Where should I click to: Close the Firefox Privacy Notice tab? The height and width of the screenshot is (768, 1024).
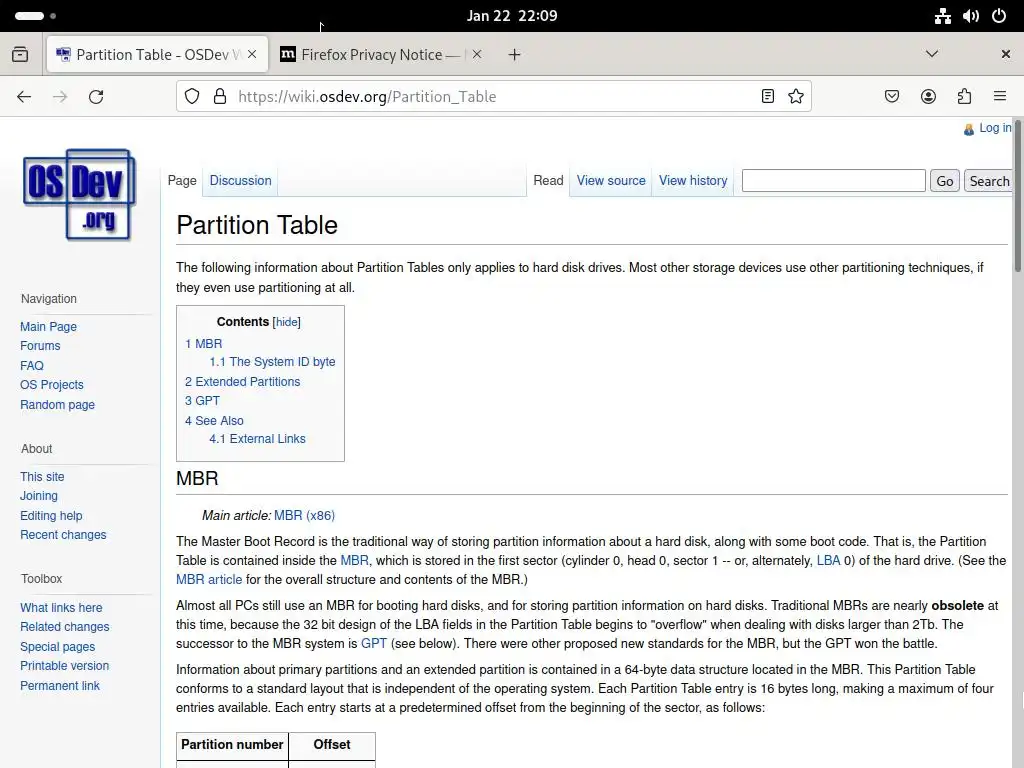click(477, 54)
